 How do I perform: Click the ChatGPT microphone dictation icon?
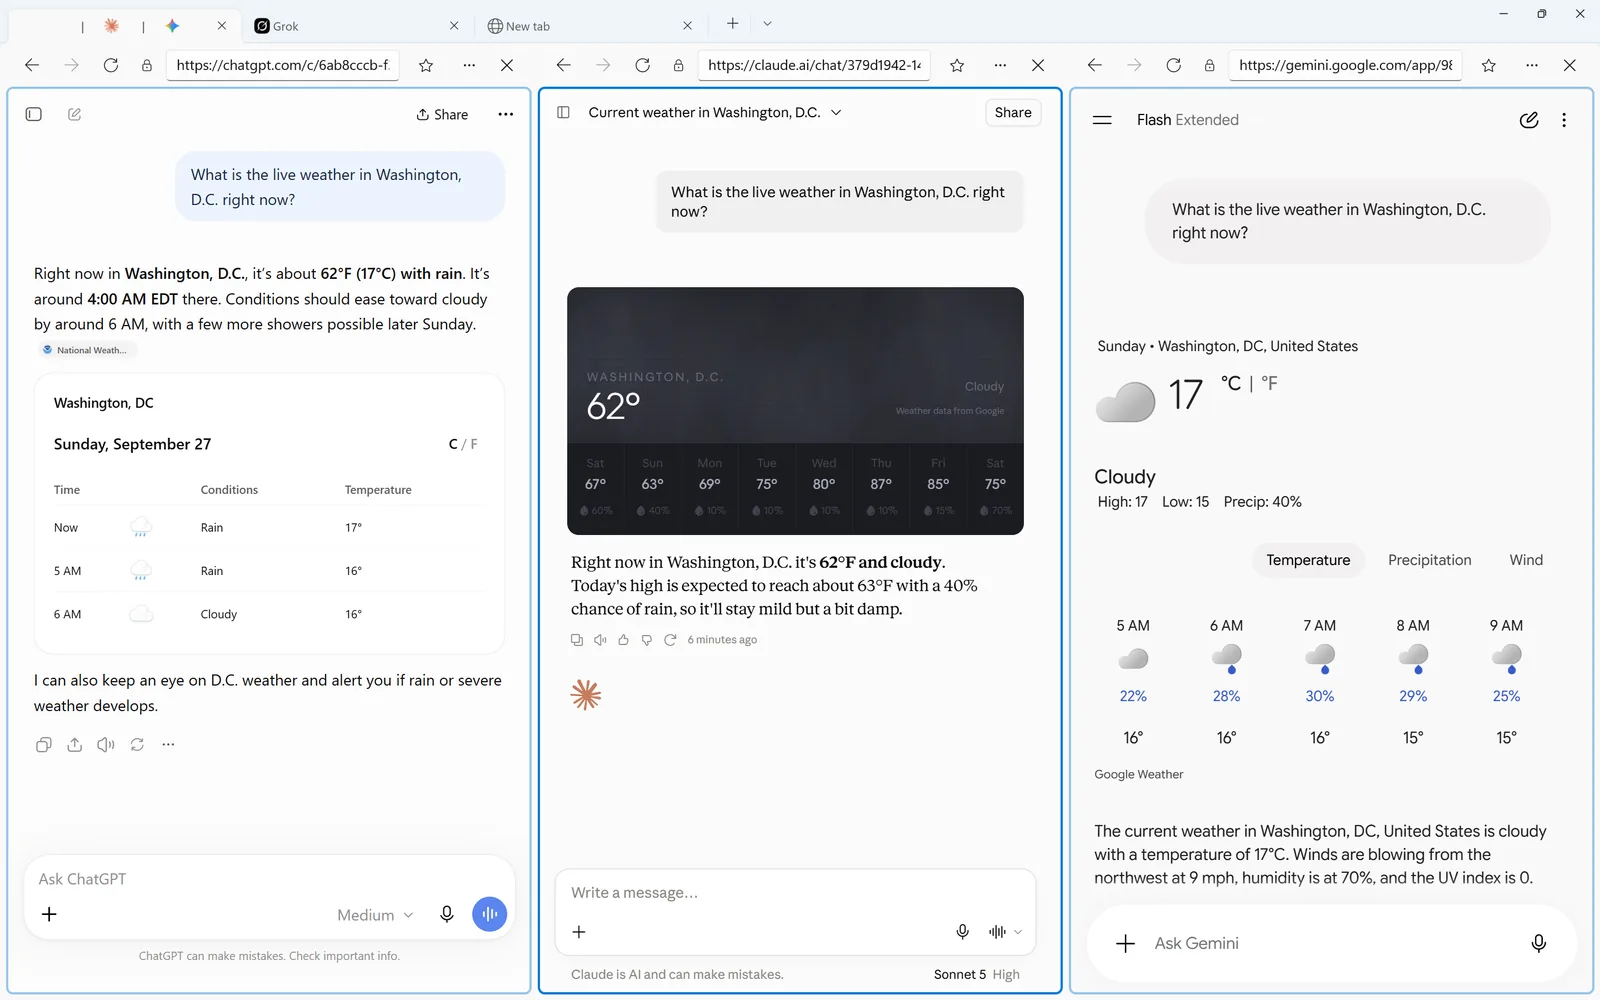(x=447, y=914)
